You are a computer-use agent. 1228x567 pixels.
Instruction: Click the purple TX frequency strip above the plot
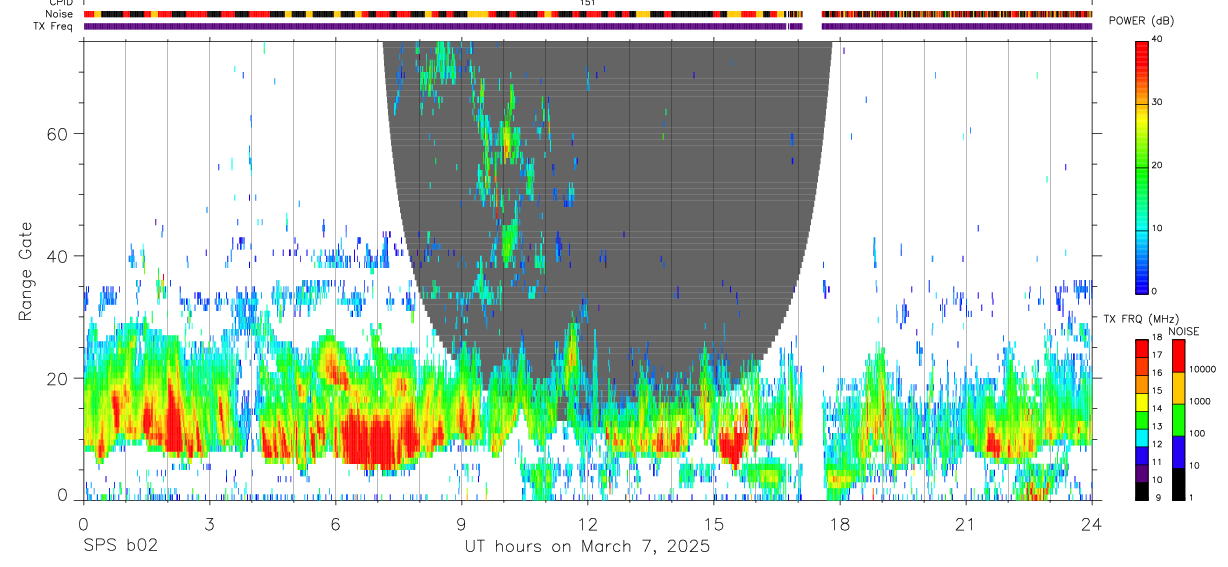tap(587, 26)
